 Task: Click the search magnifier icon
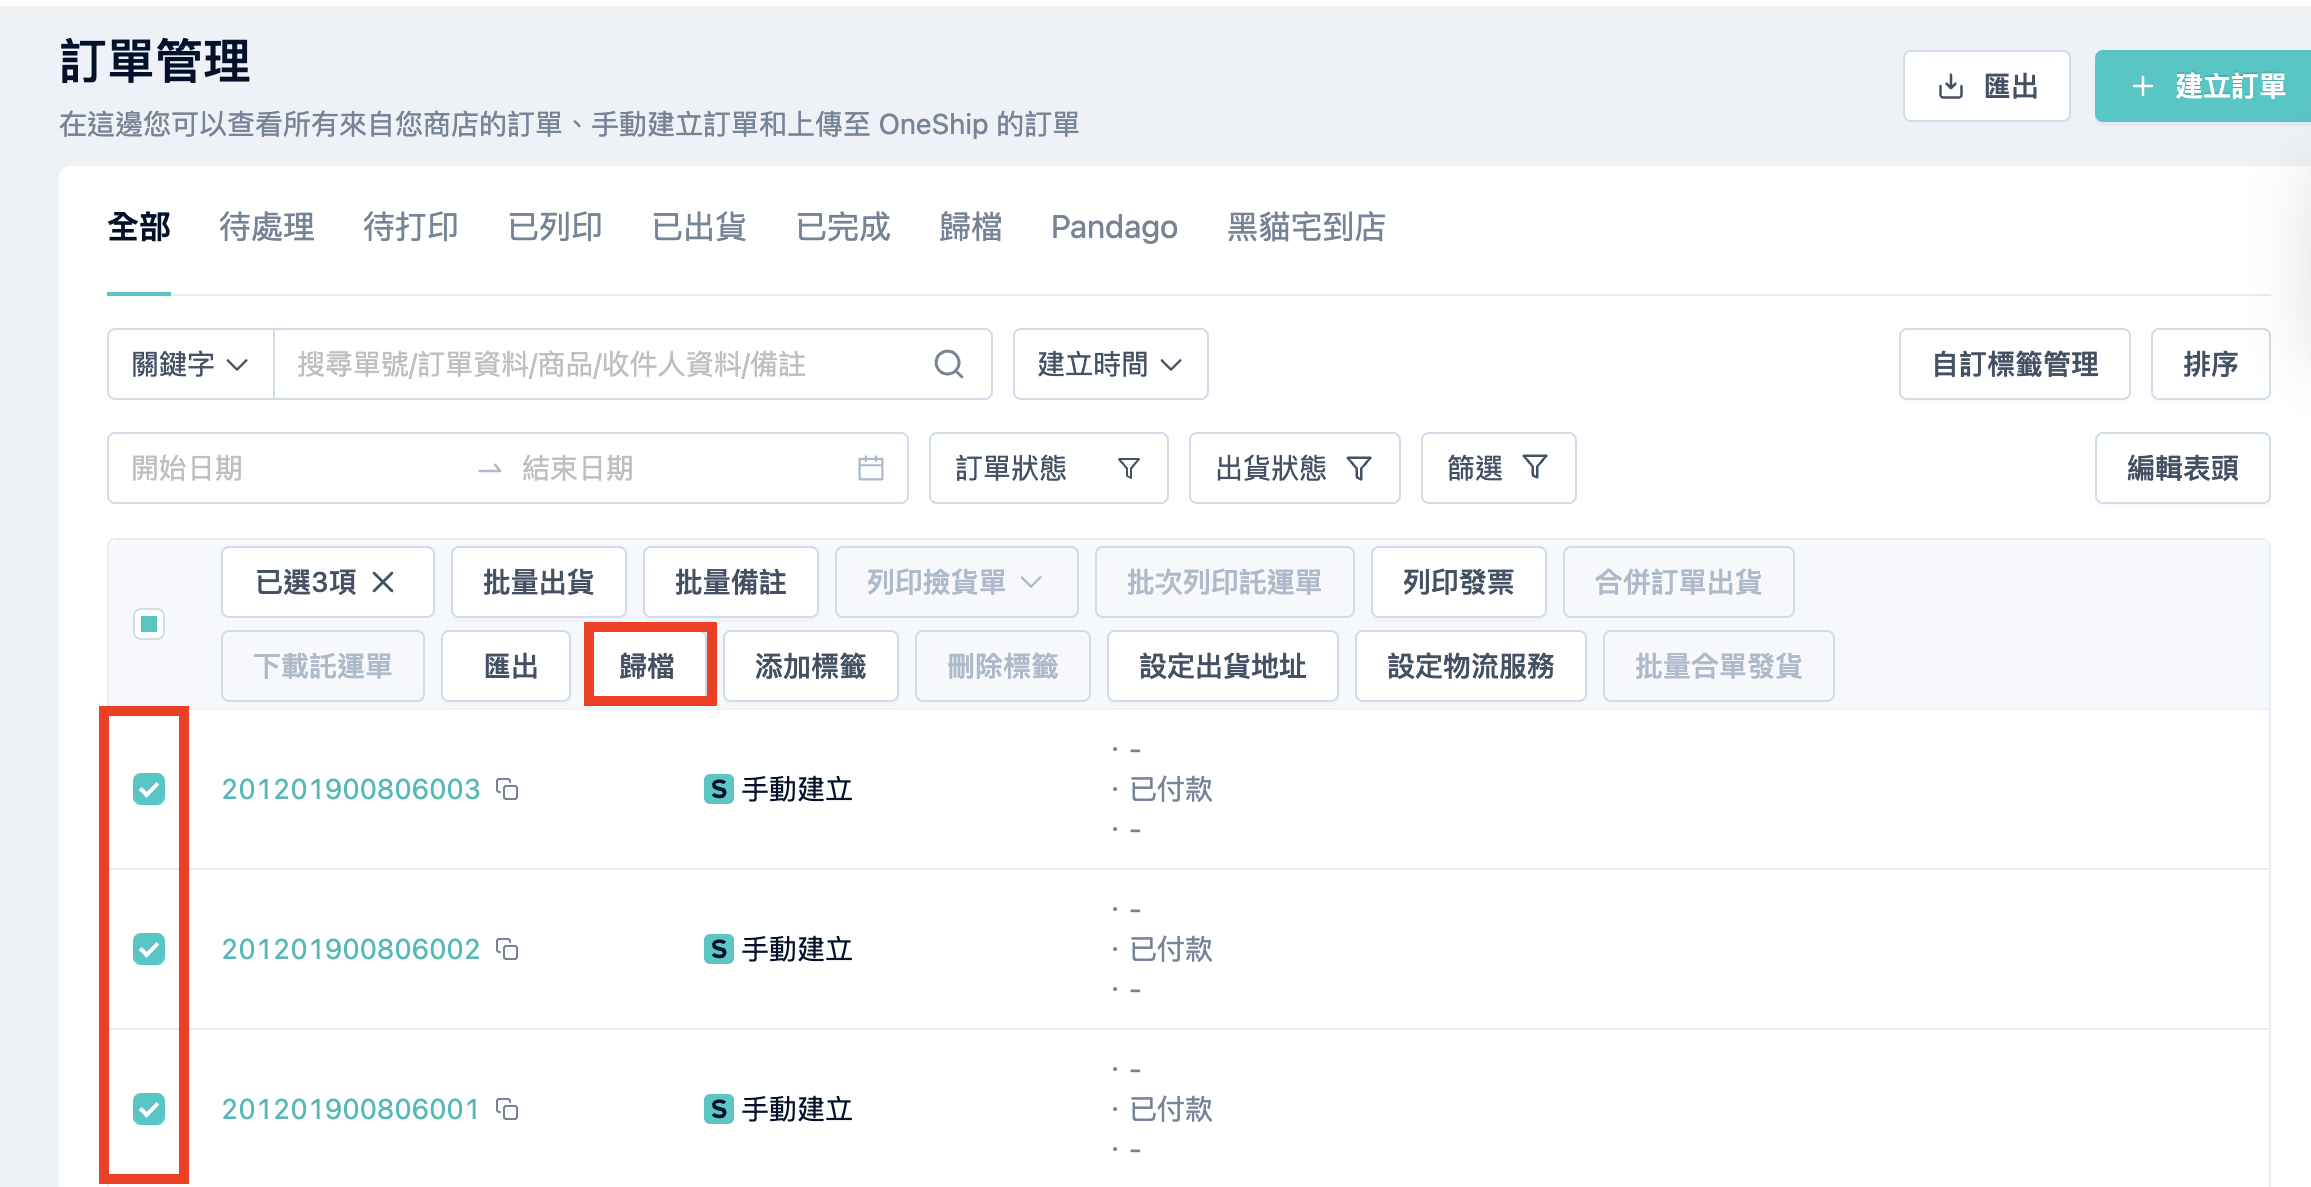[x=948, y=364]
